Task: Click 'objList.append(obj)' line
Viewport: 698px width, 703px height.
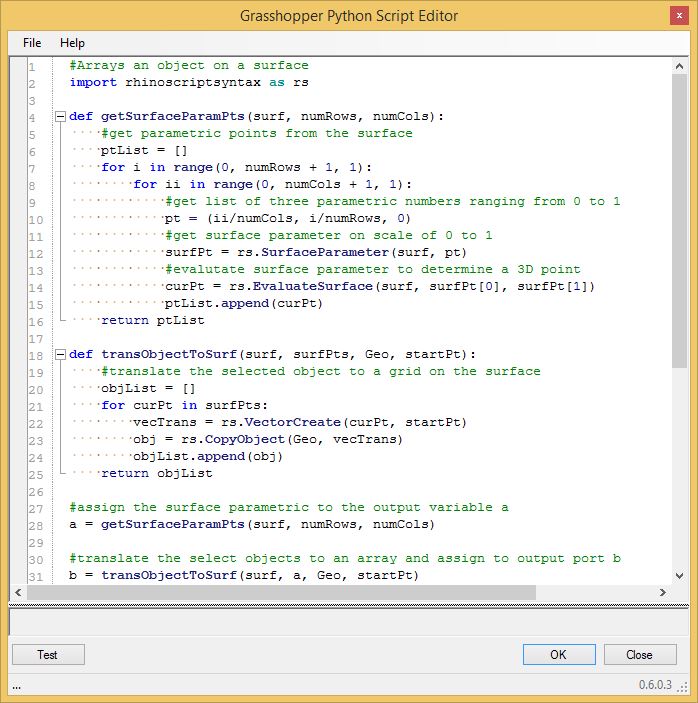Action: coord(208,457)
